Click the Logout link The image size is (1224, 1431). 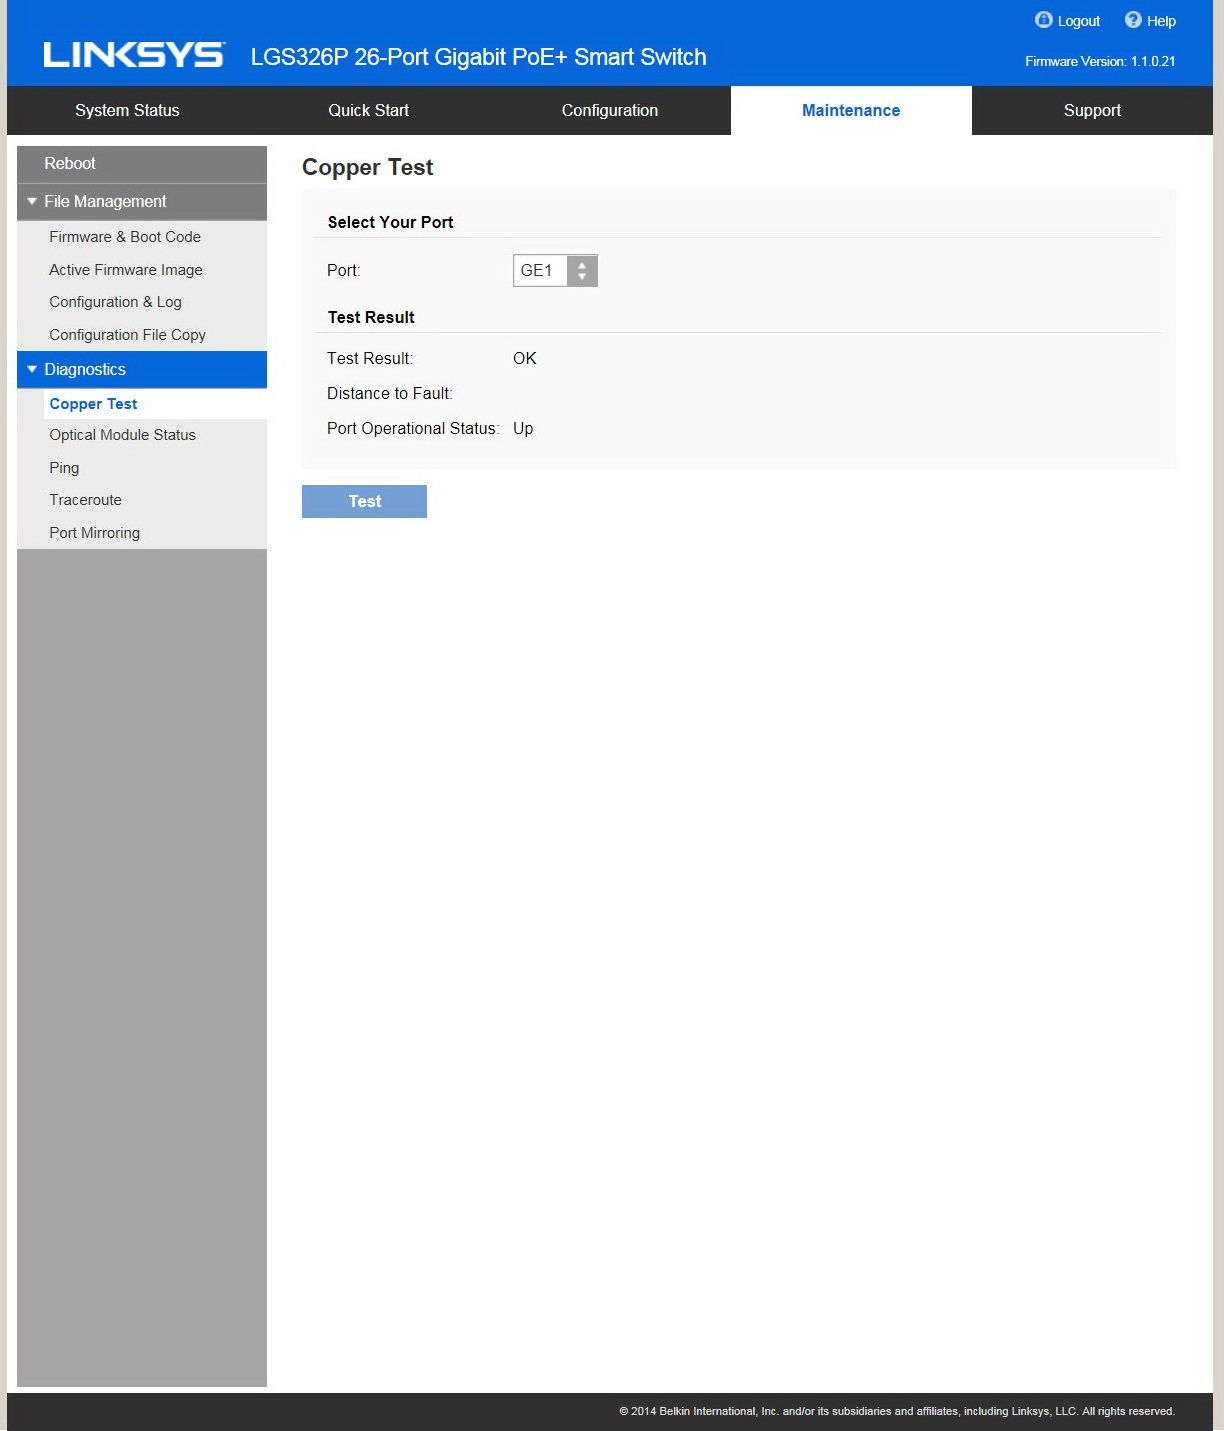[x=1078, y=21]
